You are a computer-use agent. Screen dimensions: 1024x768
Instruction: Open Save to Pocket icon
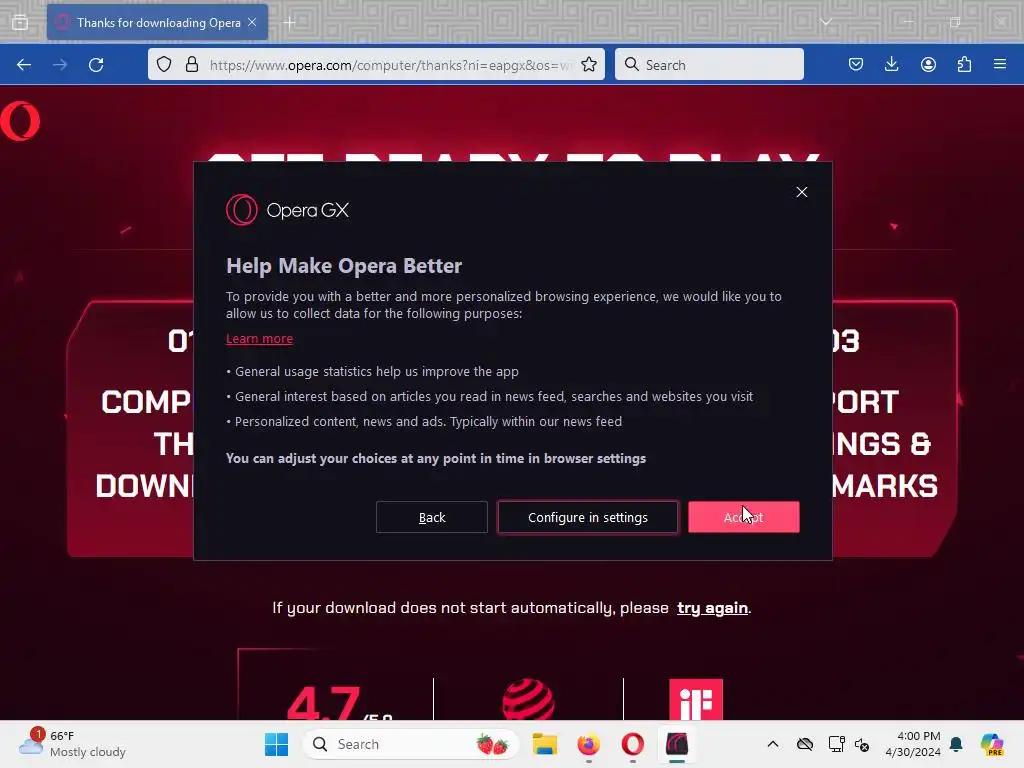[x=856, y=65]
